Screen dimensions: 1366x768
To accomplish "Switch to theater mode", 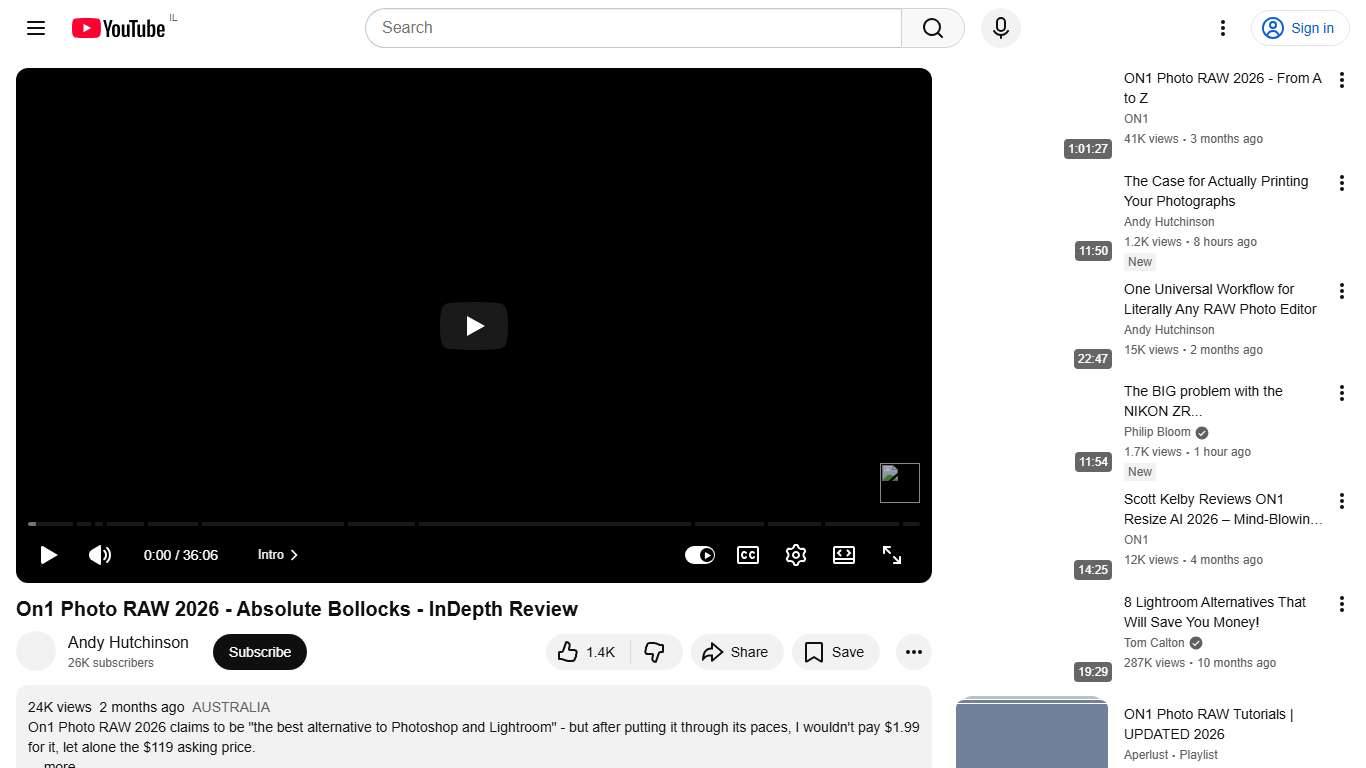I will pos(843,555).
